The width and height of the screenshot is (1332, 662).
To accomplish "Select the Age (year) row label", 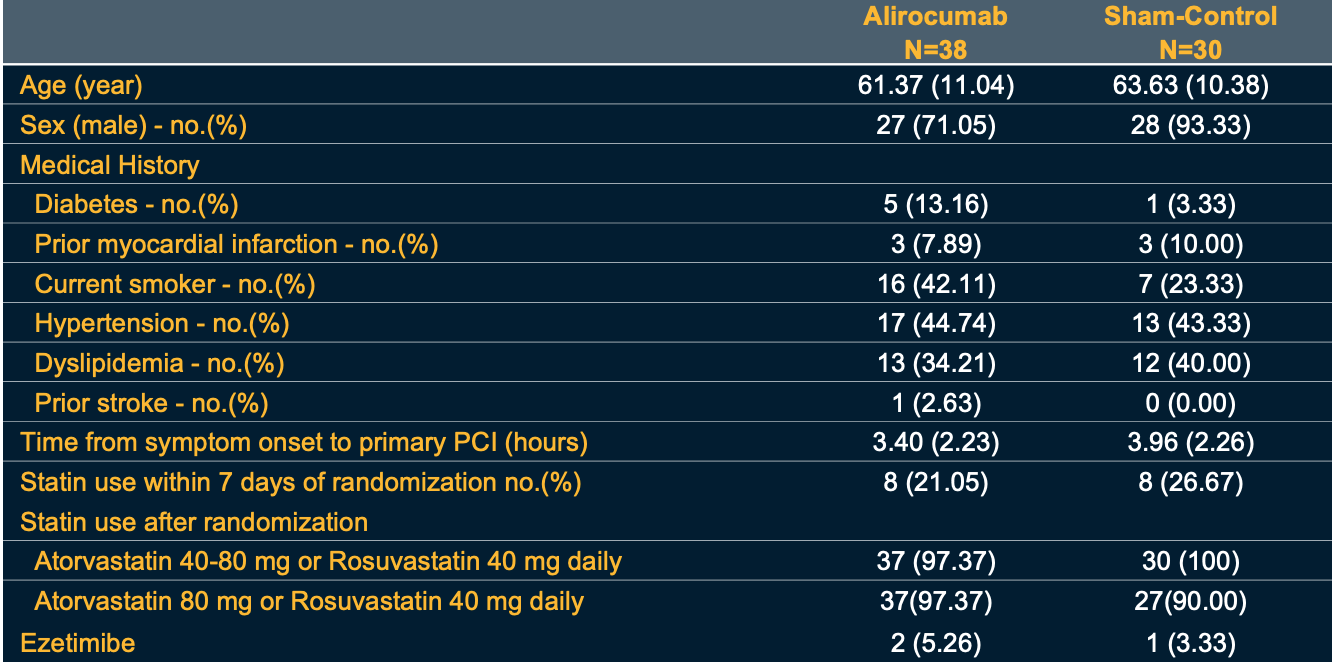I will pyautogui.click(x=81, y=86).
